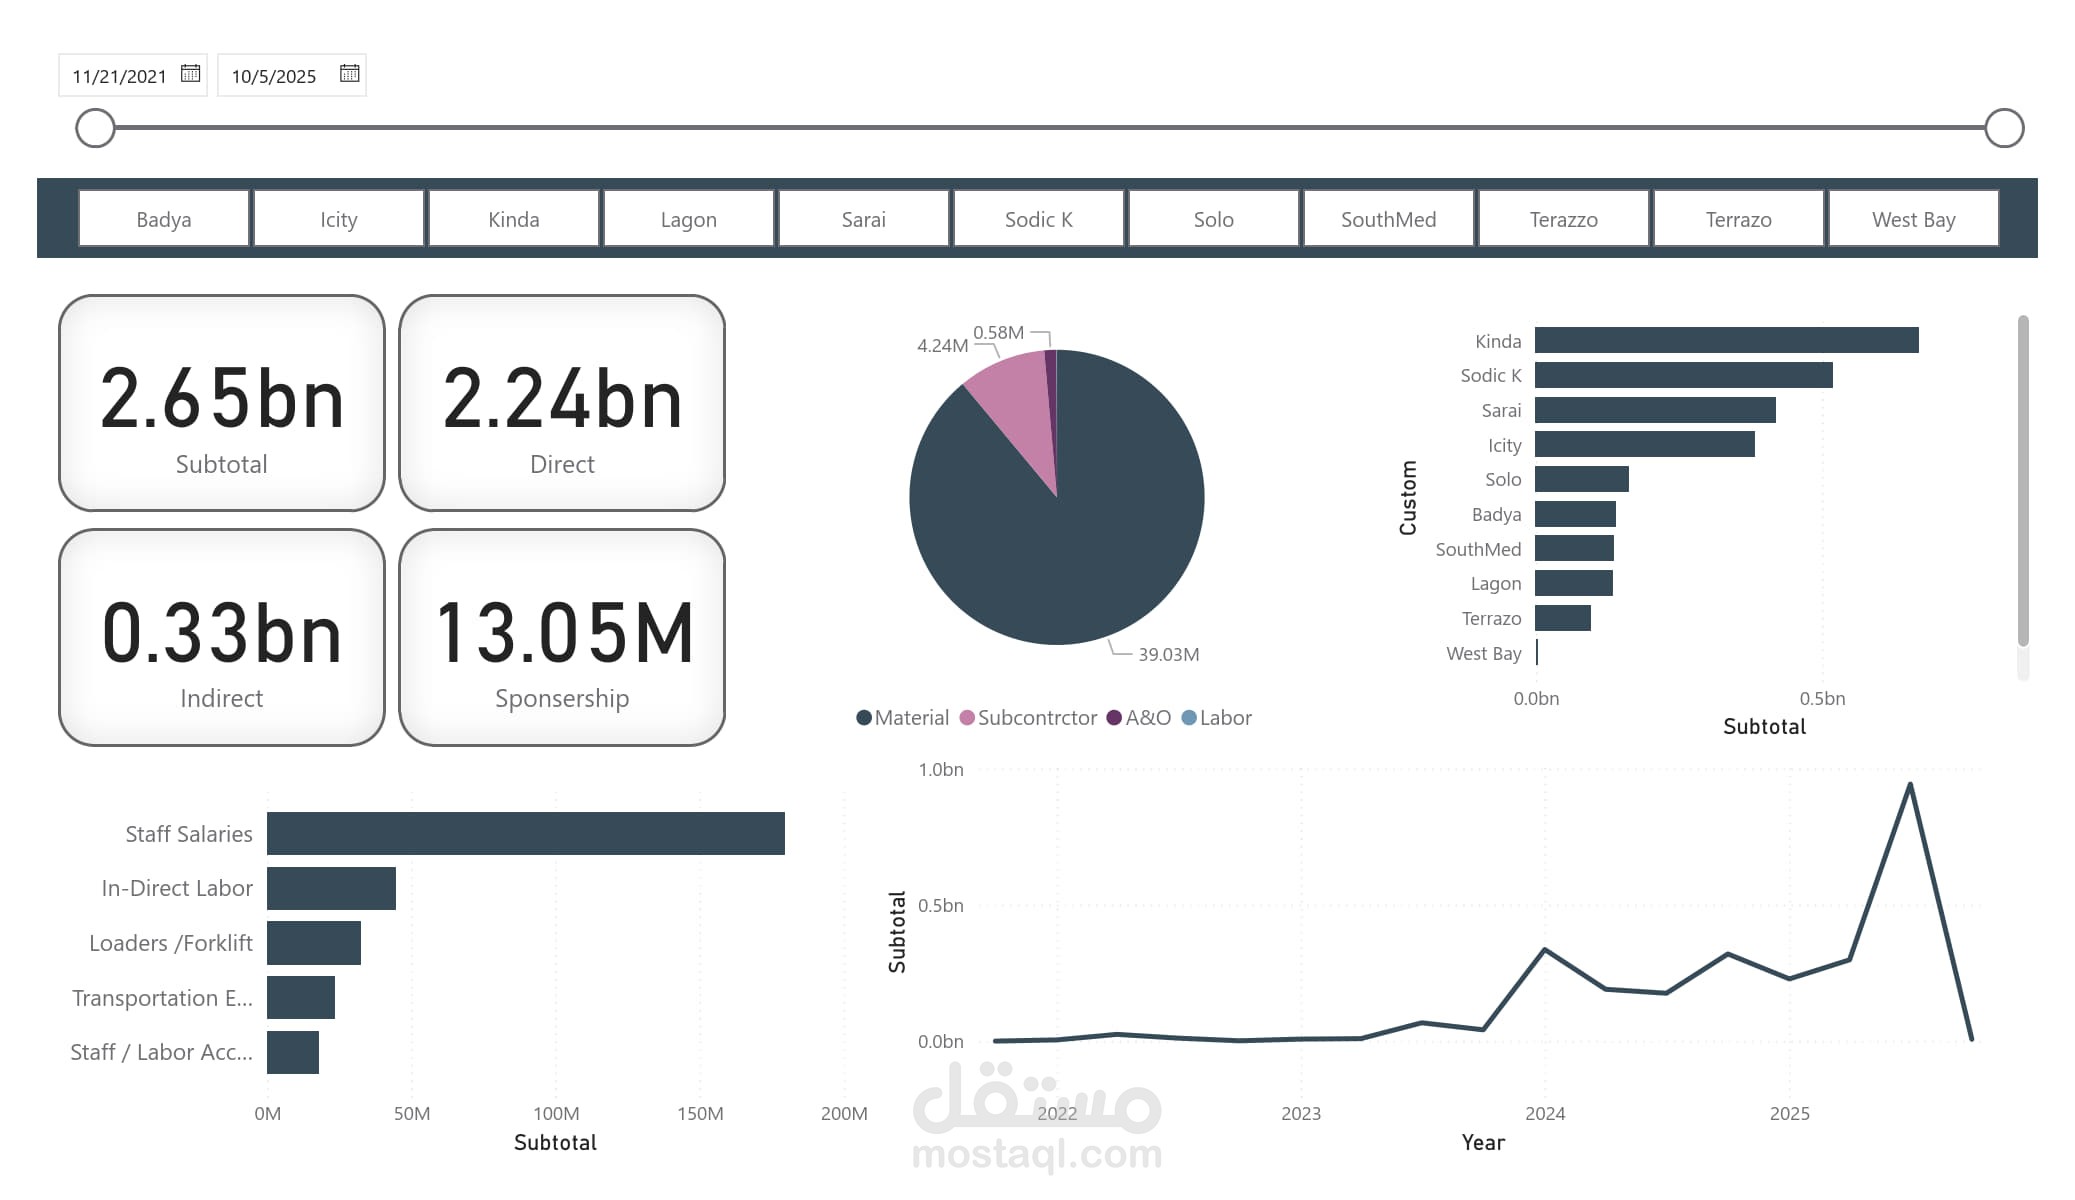The height and width of the screenshot is (1200, 2075).
Task: Toggle the West Bay slicer button
Action: [x=1913, y=219]
